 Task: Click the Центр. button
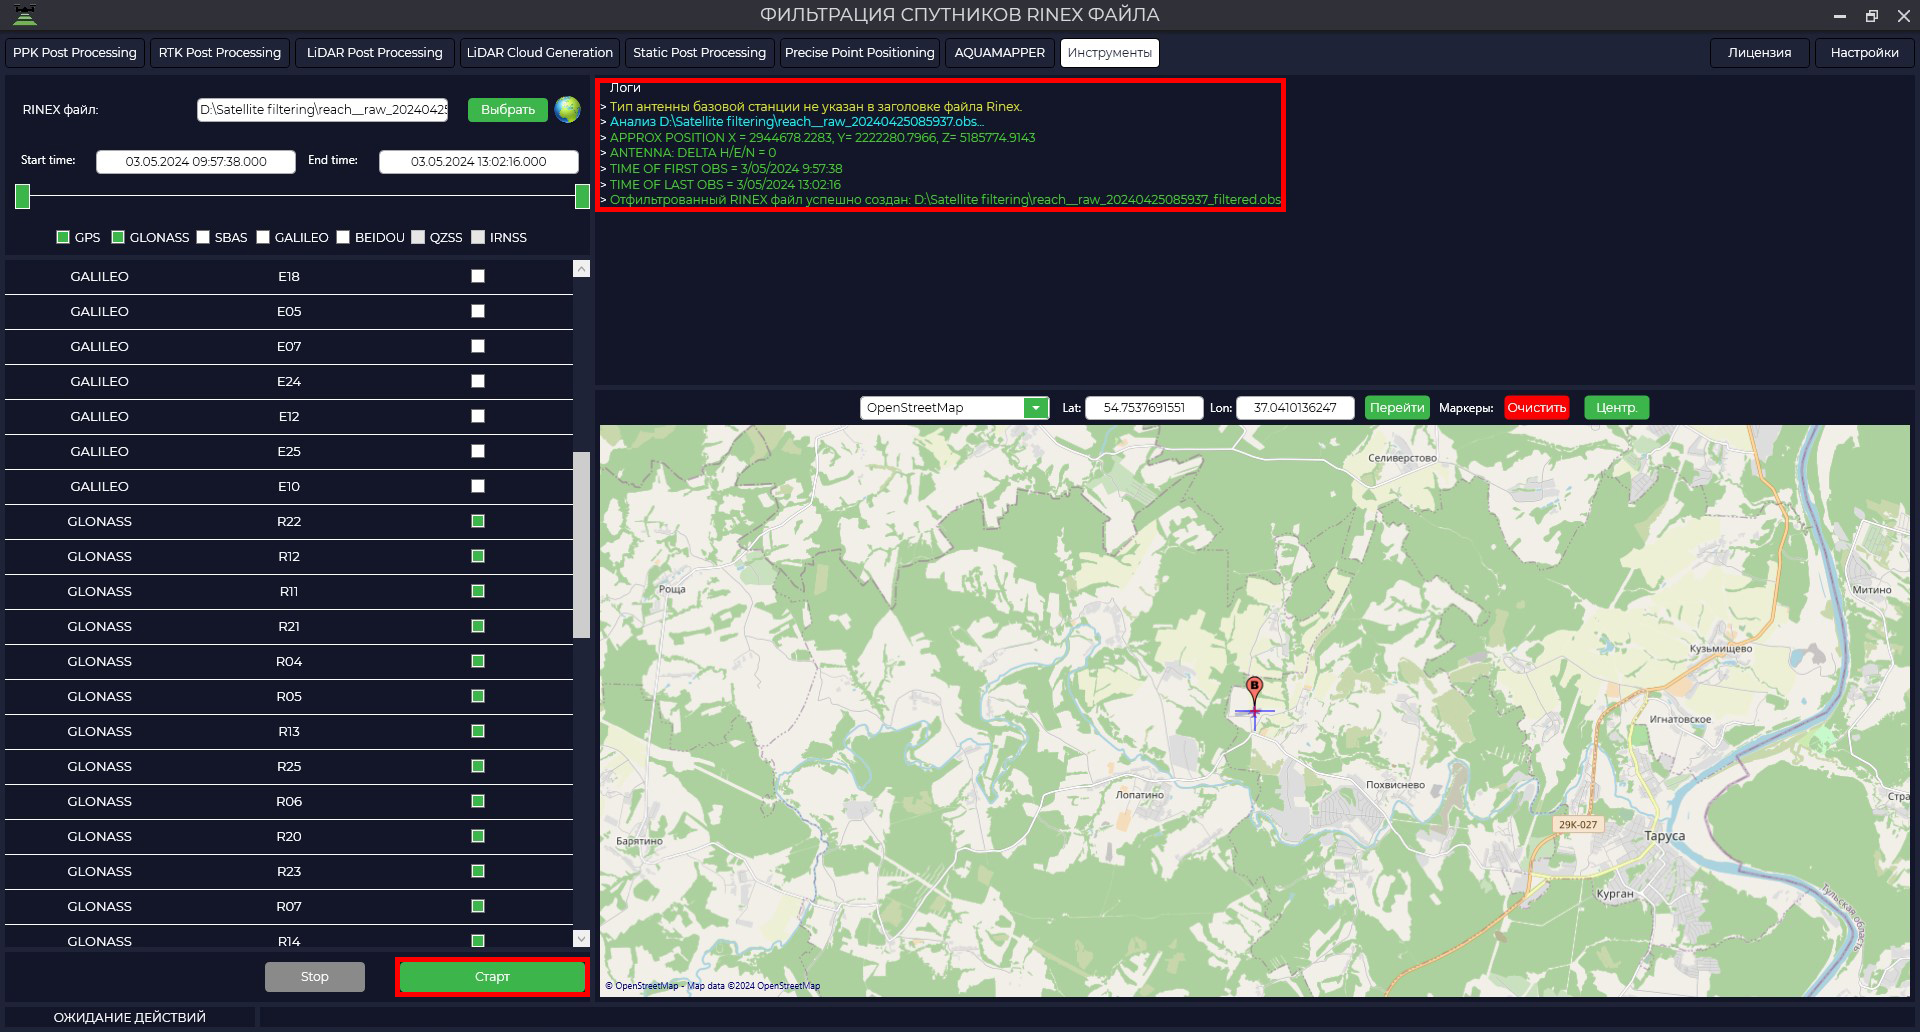click(x=1617, y=408)
